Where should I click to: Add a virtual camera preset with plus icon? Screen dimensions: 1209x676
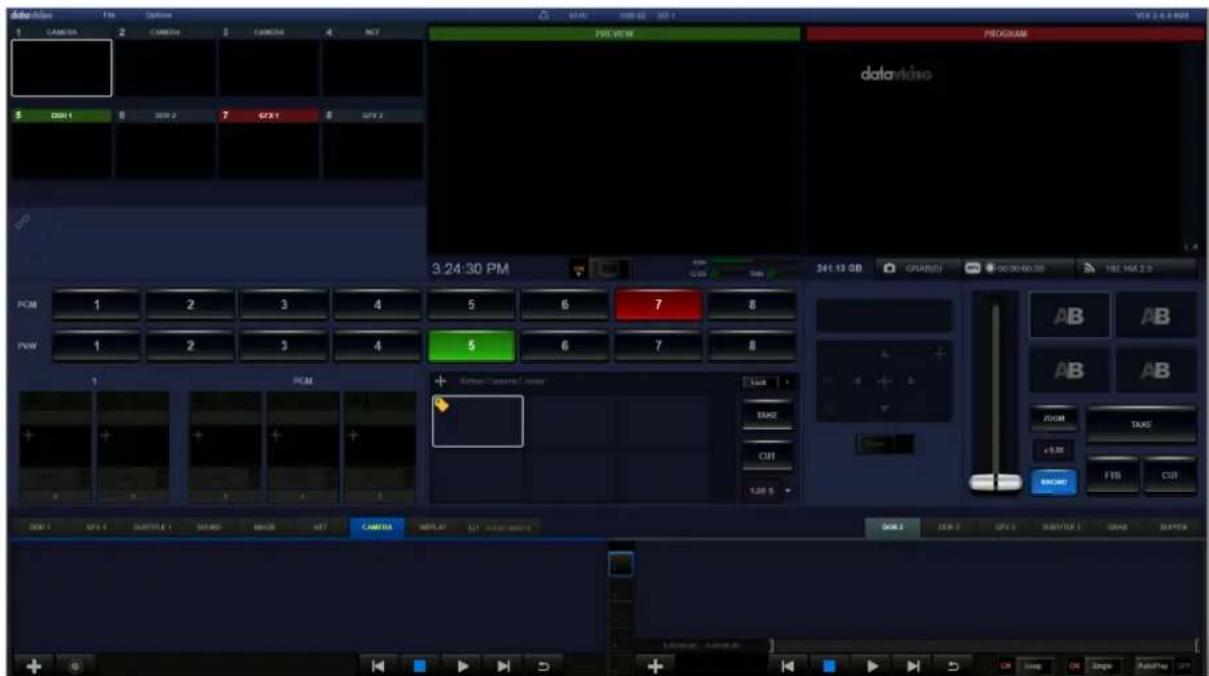pyautogui.click(x=439, y=381)
